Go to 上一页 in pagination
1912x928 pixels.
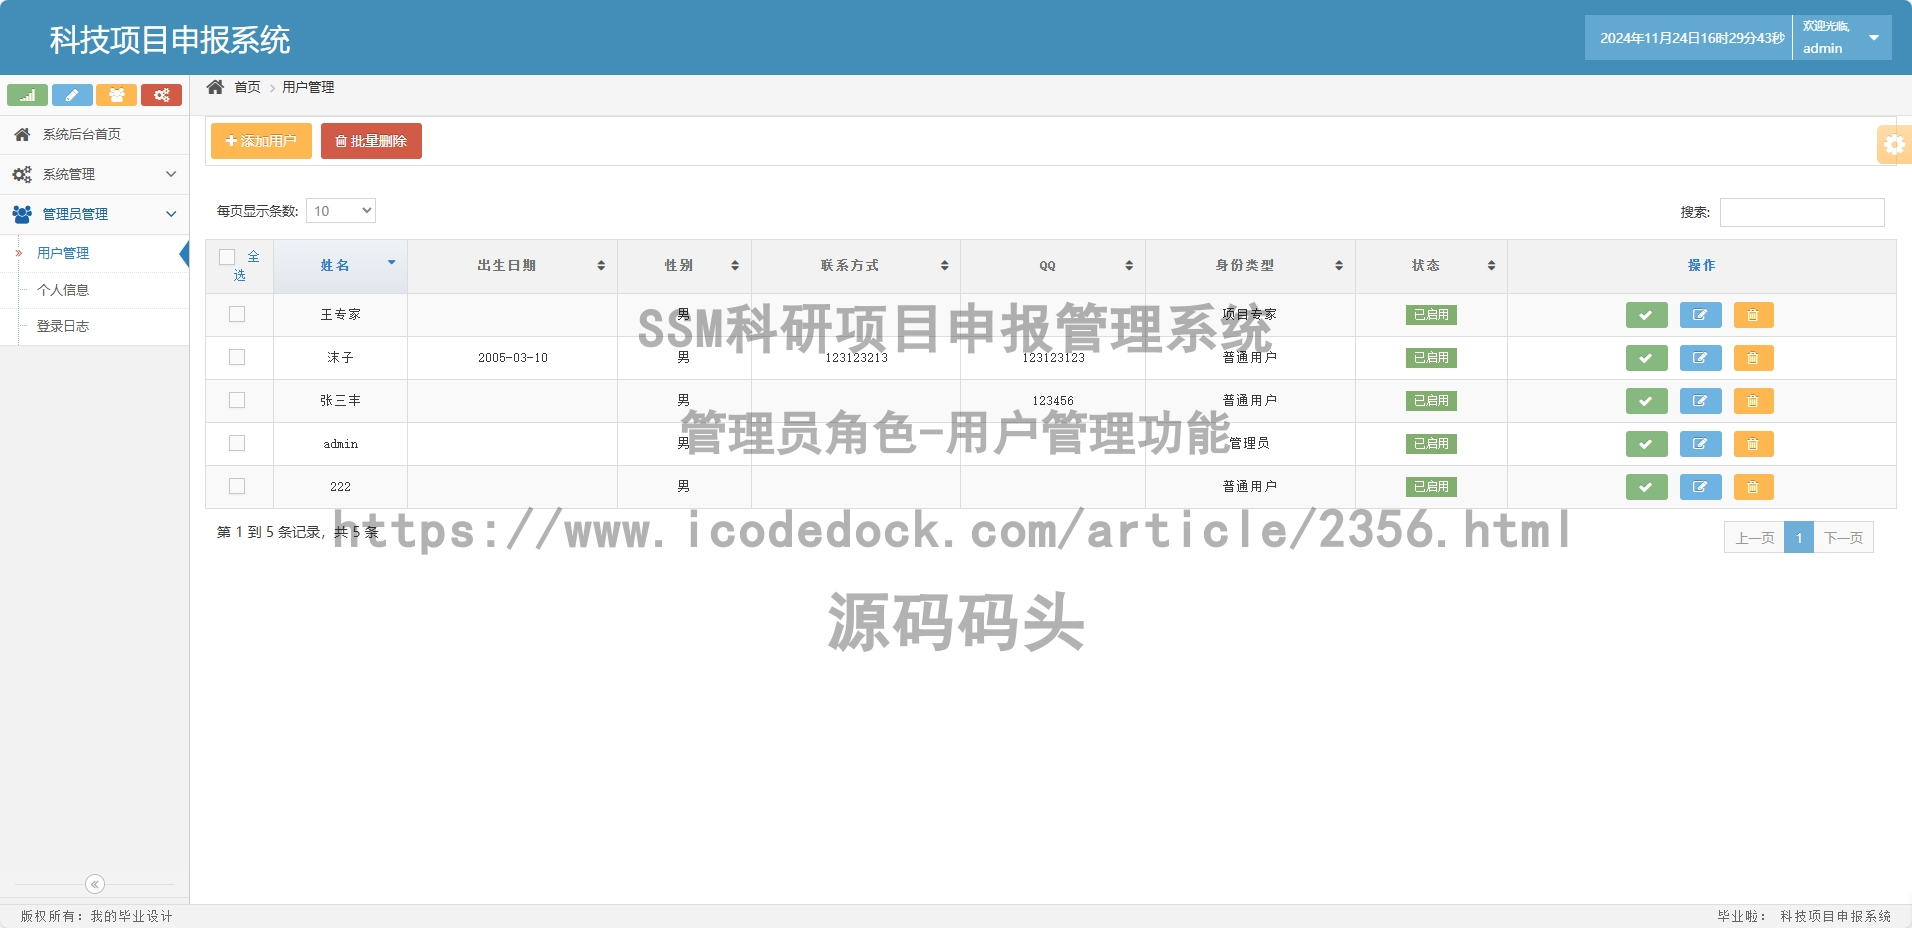point(1754,537)
